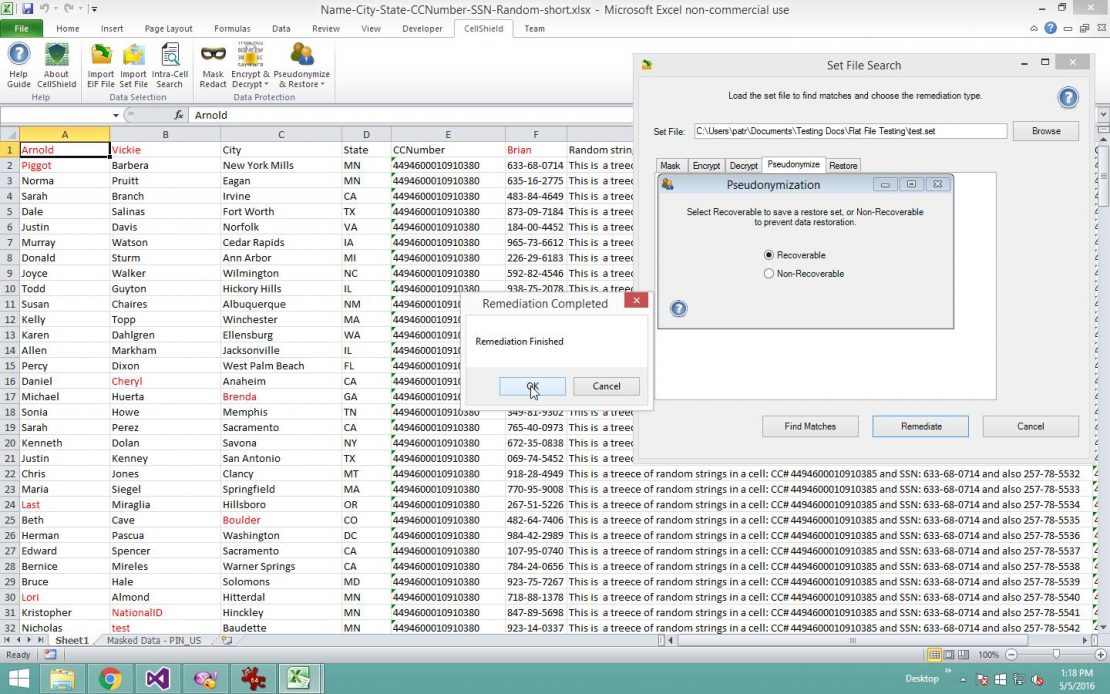The width and height of the screenshot is (1110, 694).
Task: Open Intra-Cell Search tool
Action: click(x=170, y=65)
